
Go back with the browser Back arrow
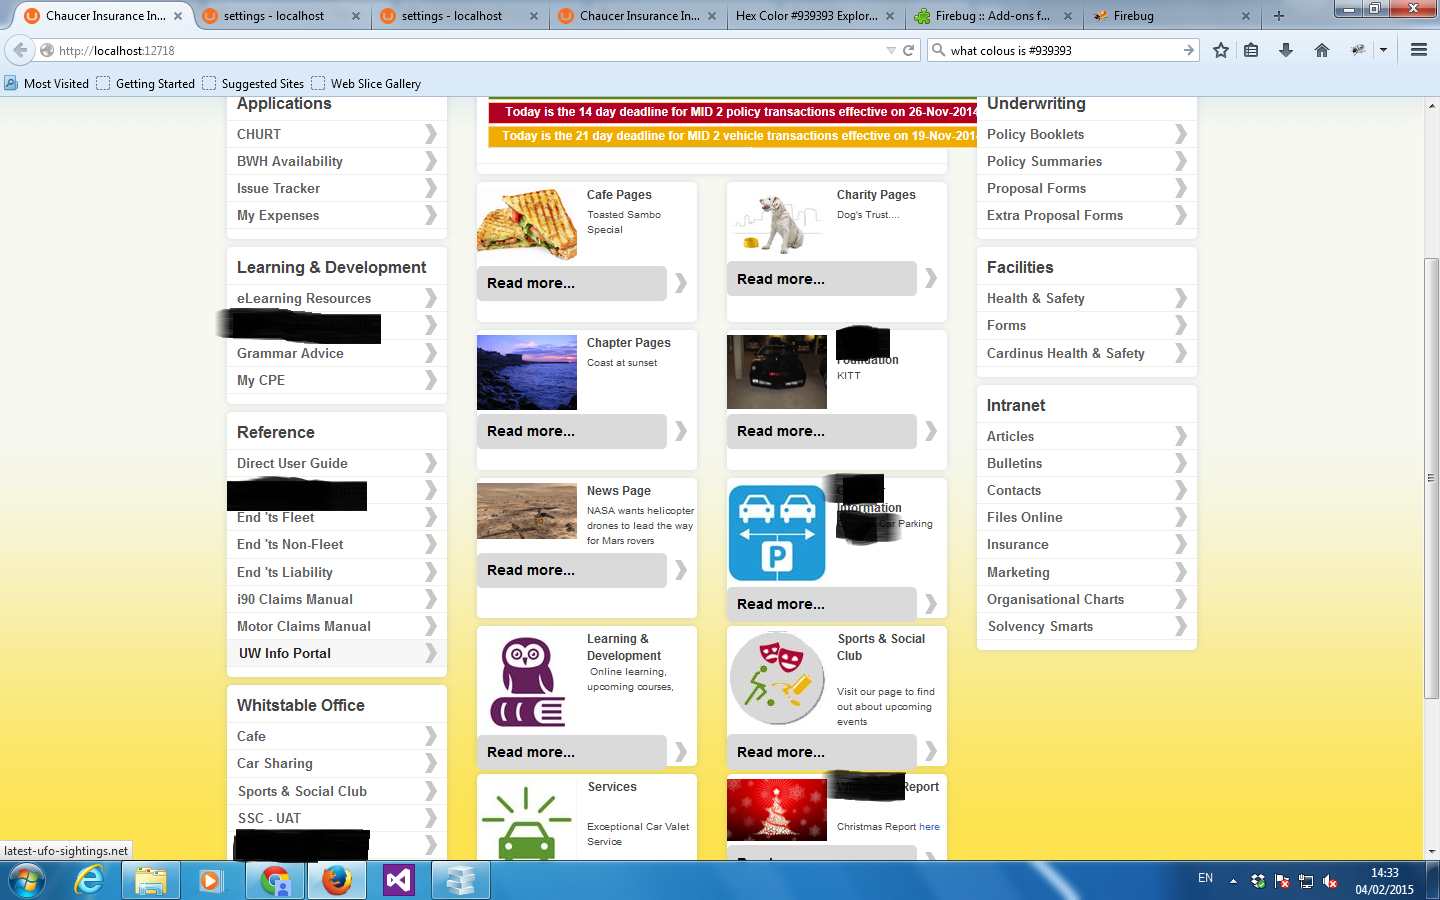pyautogui.click(x=20, y=50)
